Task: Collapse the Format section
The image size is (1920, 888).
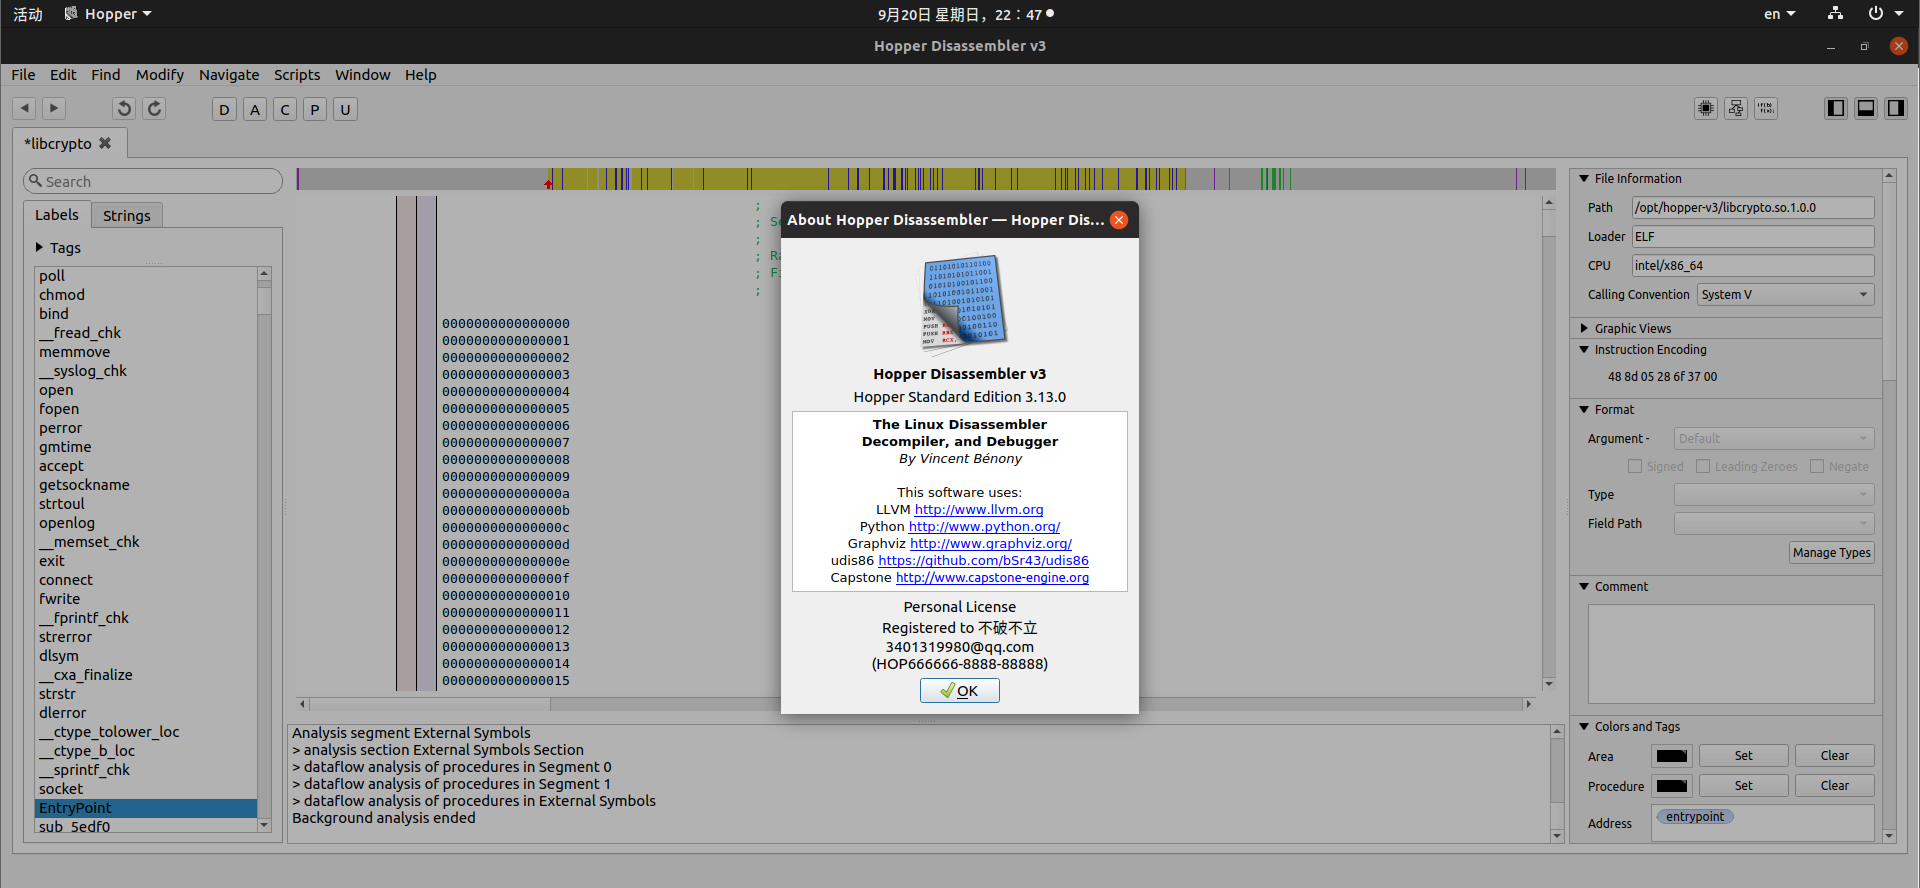Action: [x=1584, y=409]
